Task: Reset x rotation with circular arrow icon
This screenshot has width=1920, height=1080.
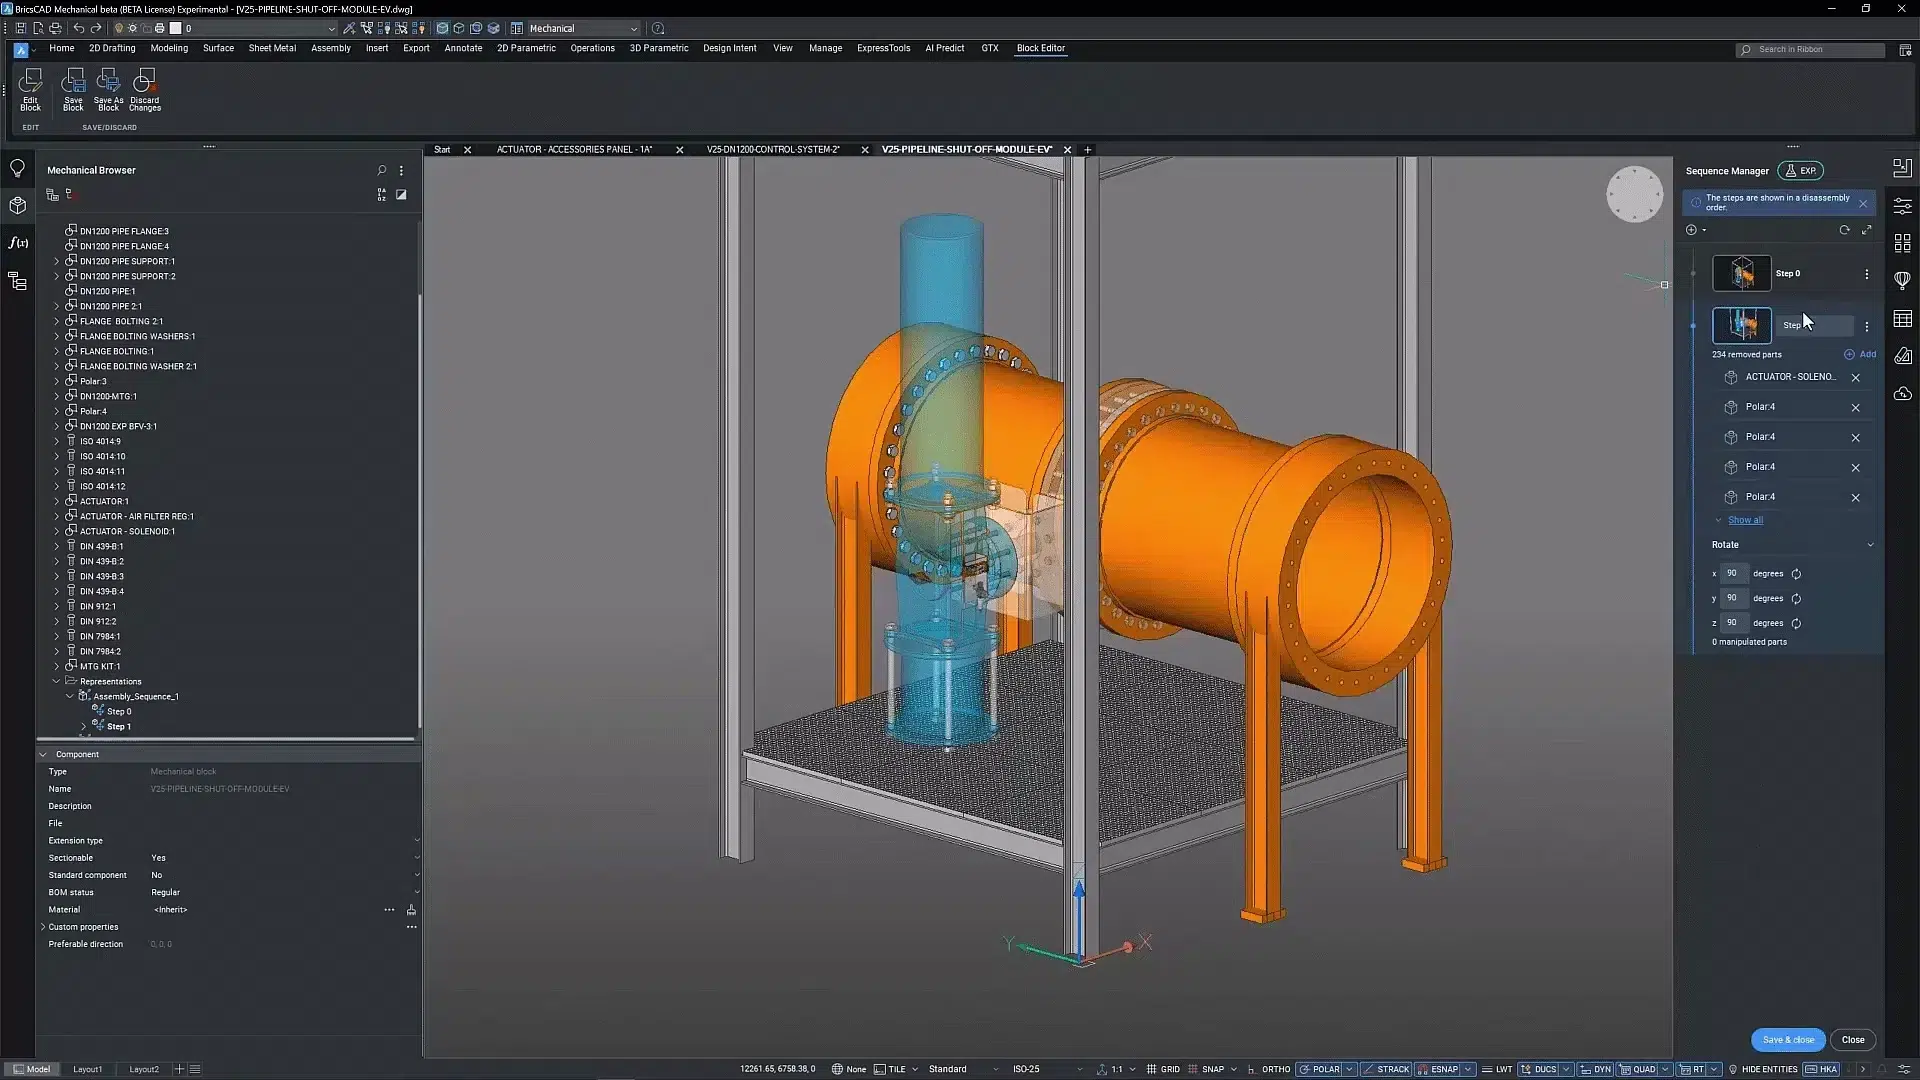Action: tap(1796, 574)
